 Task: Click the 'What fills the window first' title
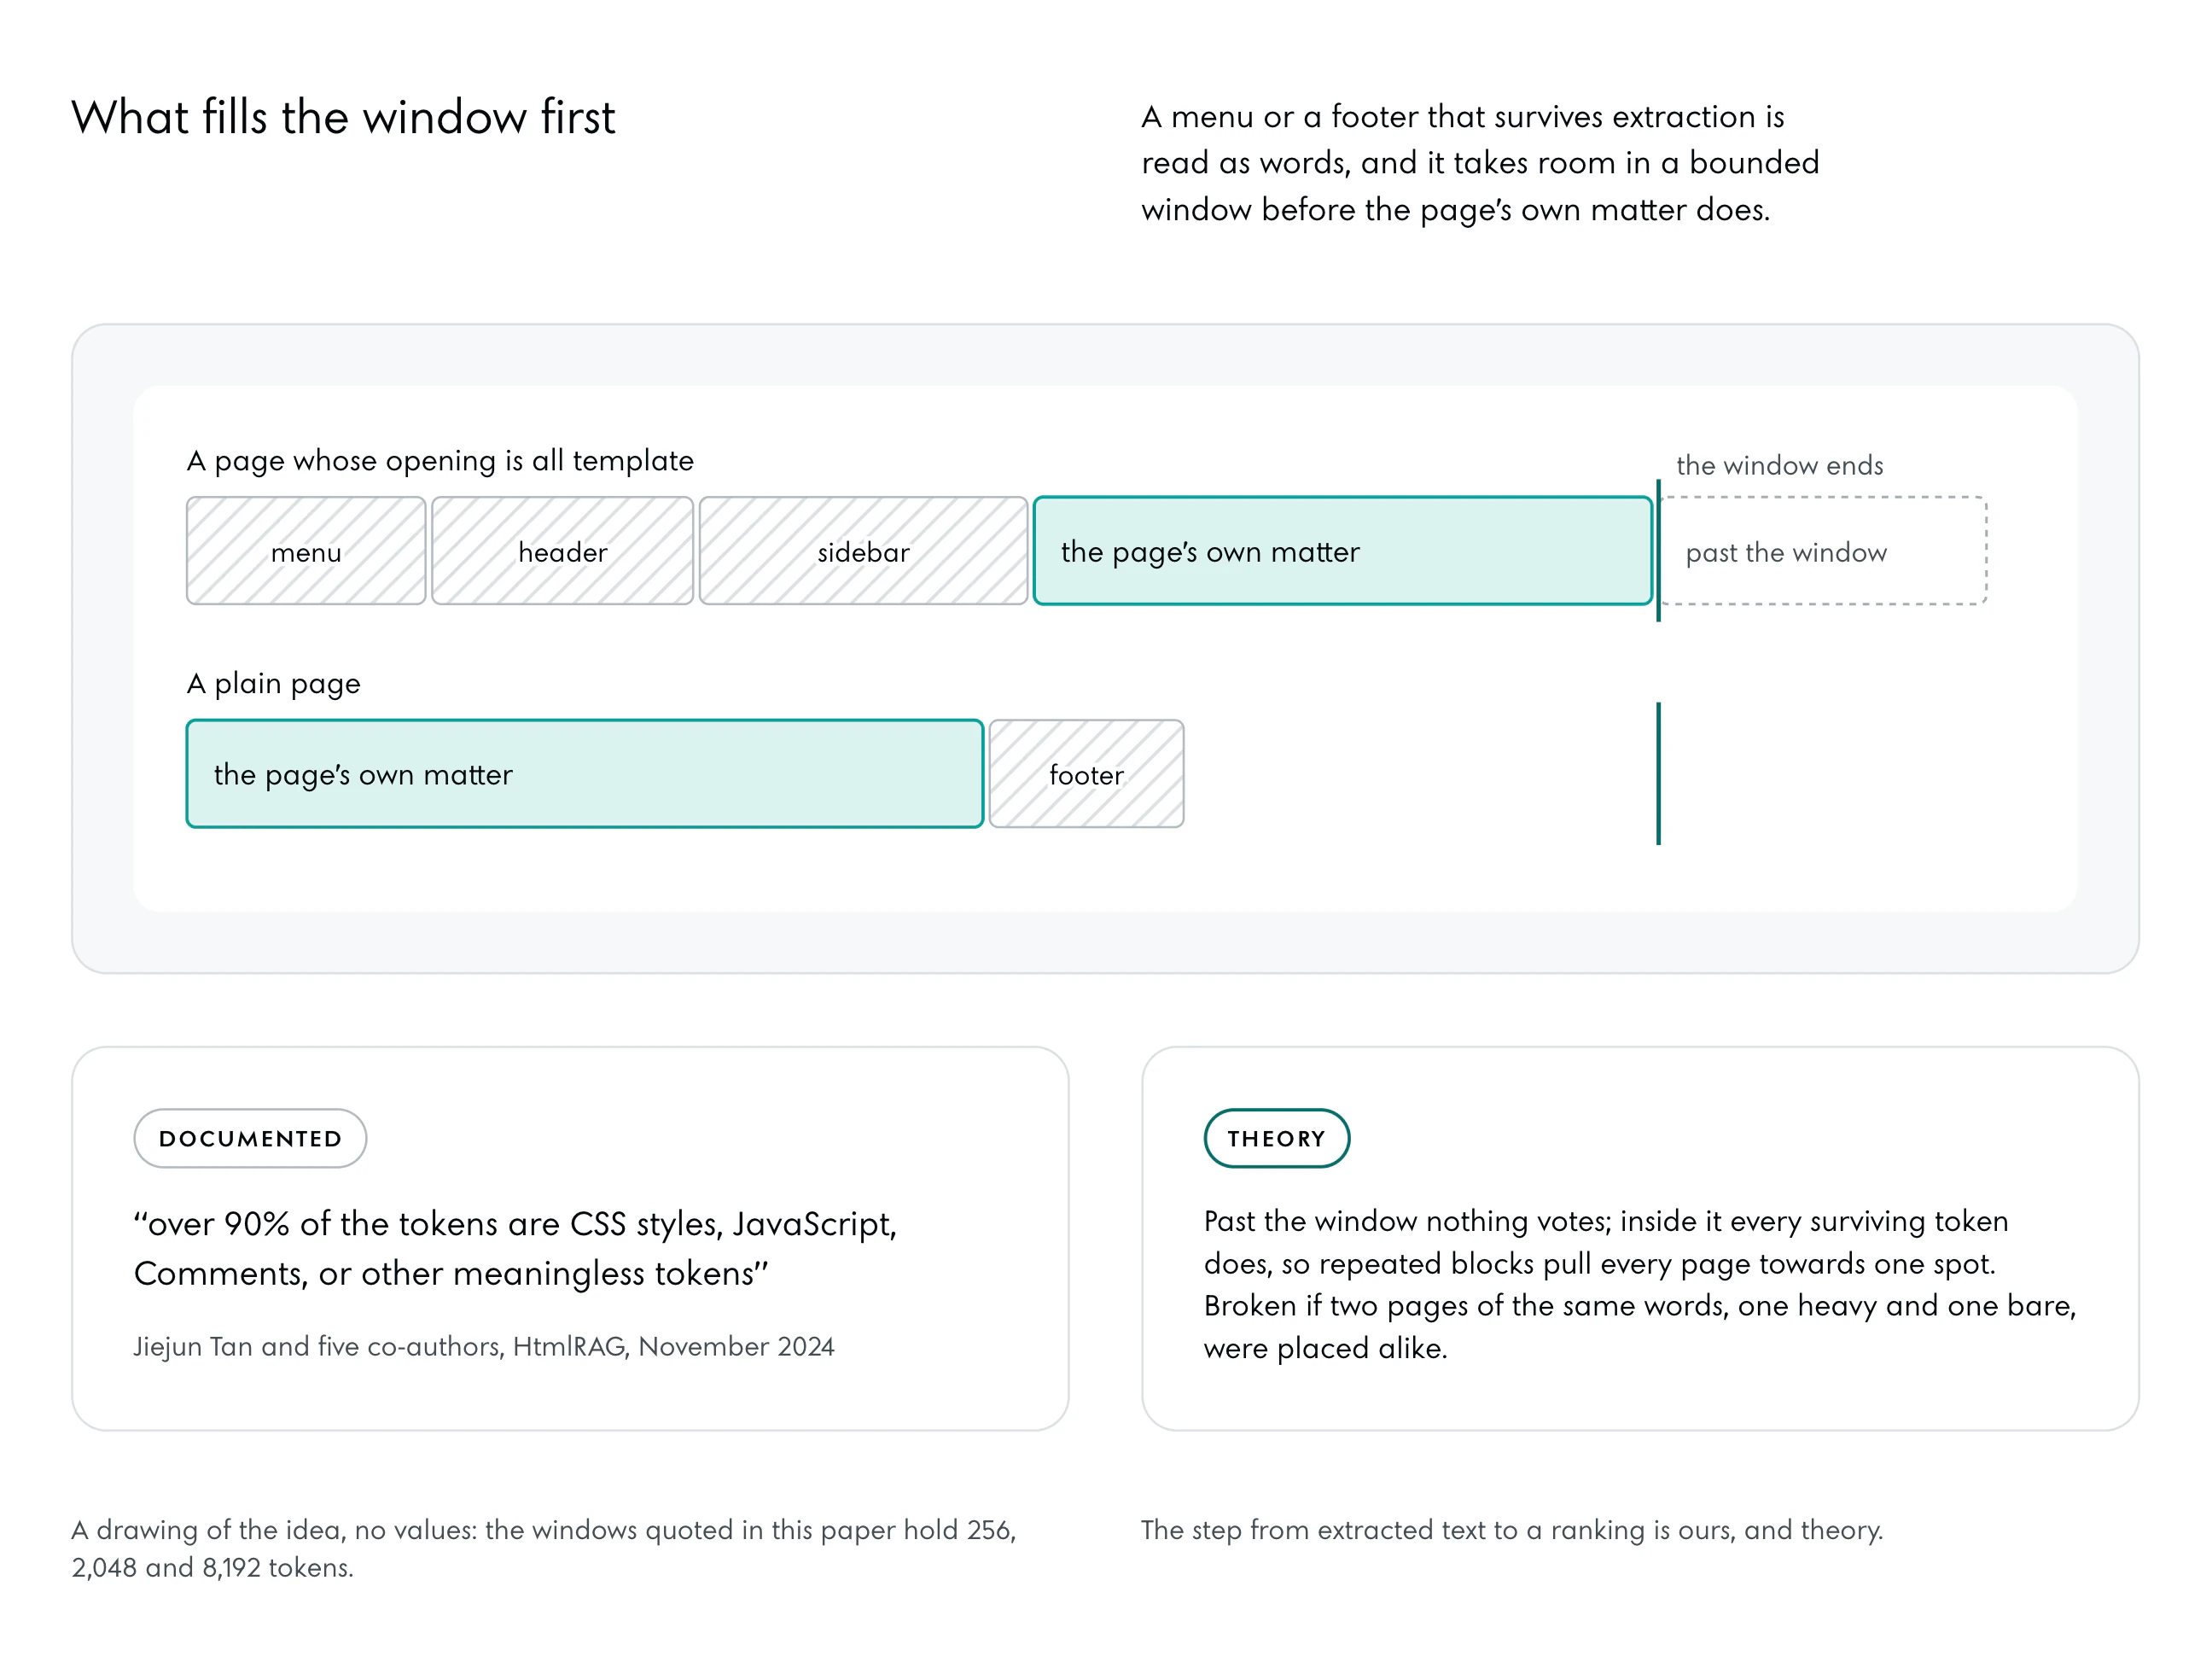[343, 117]
